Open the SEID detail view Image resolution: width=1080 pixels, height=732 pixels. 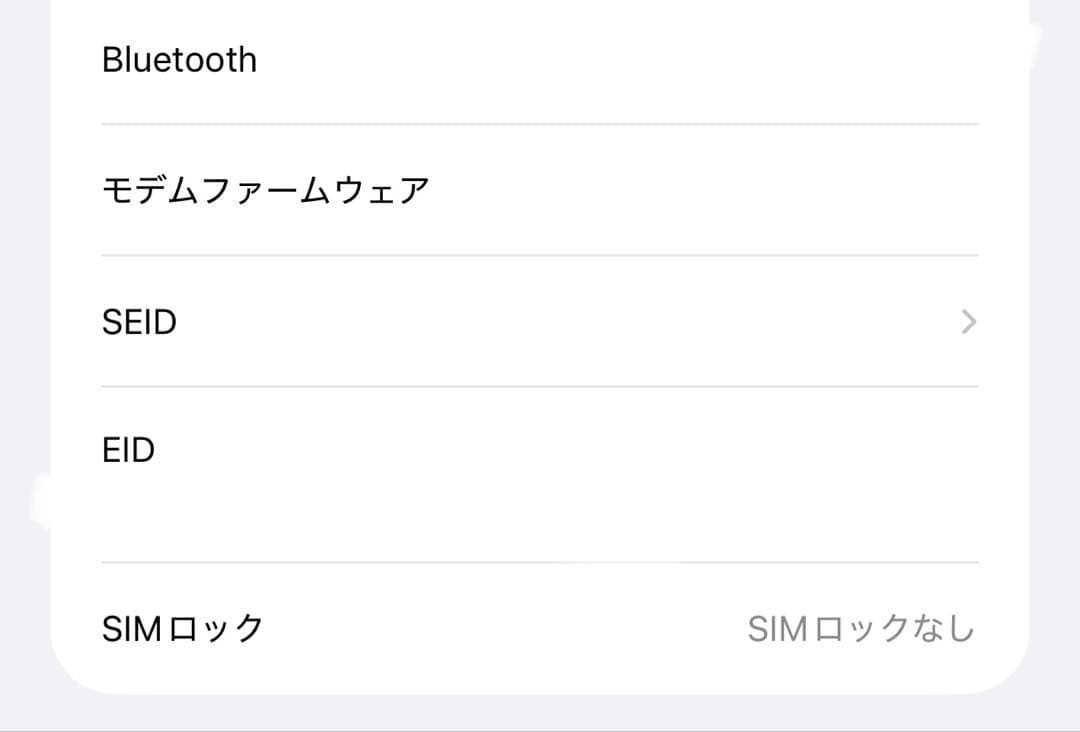click(540, 322)
